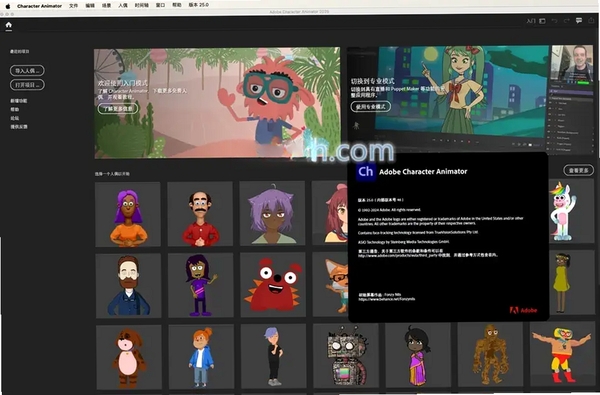Click the 使用专业模式 button
600x395 pixels.
coord(370,106)
